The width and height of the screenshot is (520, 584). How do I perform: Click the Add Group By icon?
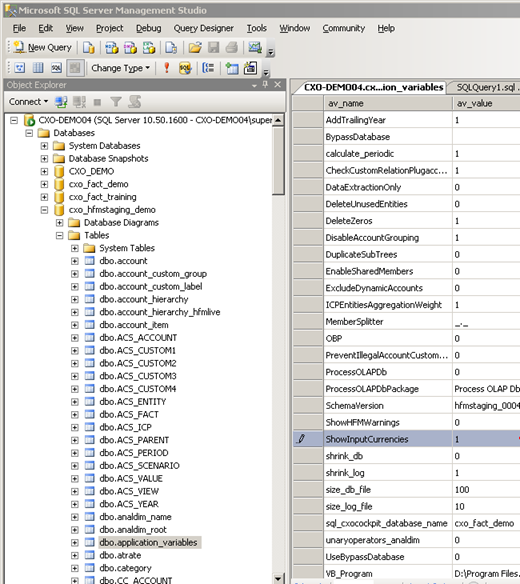coord(208,68)
